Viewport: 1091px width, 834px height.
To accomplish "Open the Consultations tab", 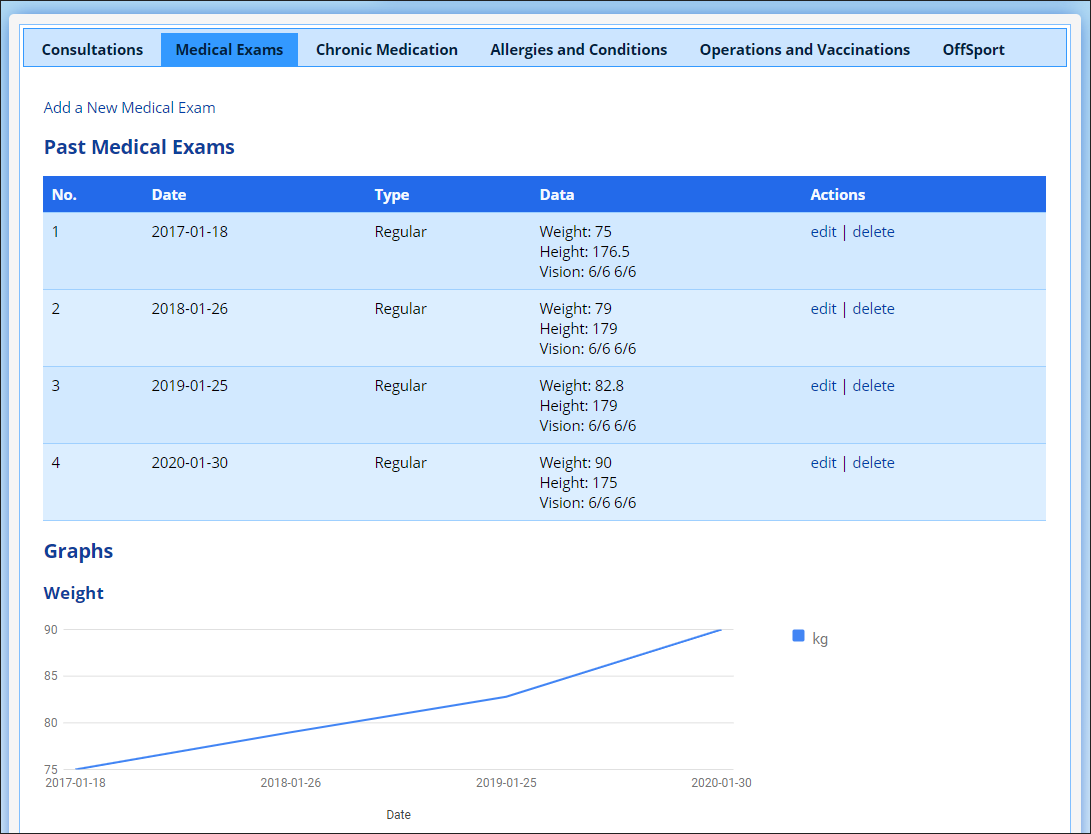I will (92, 50).
